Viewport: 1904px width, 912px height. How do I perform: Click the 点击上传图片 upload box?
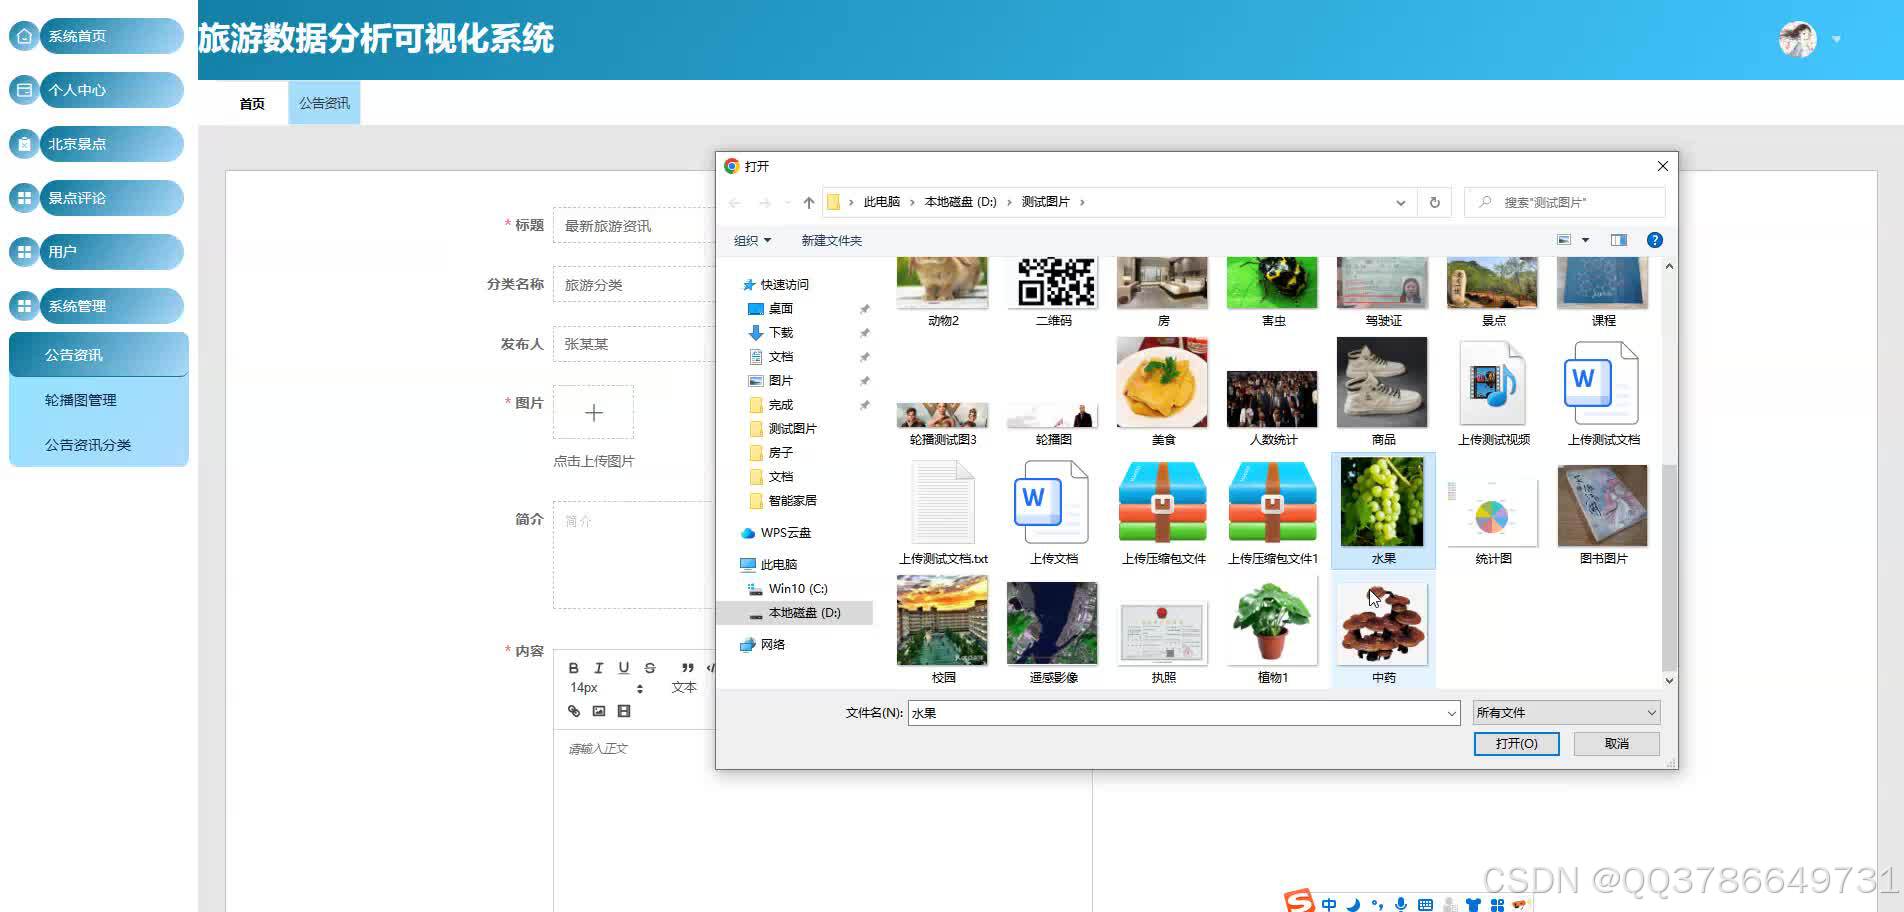(x=593, y=412)
